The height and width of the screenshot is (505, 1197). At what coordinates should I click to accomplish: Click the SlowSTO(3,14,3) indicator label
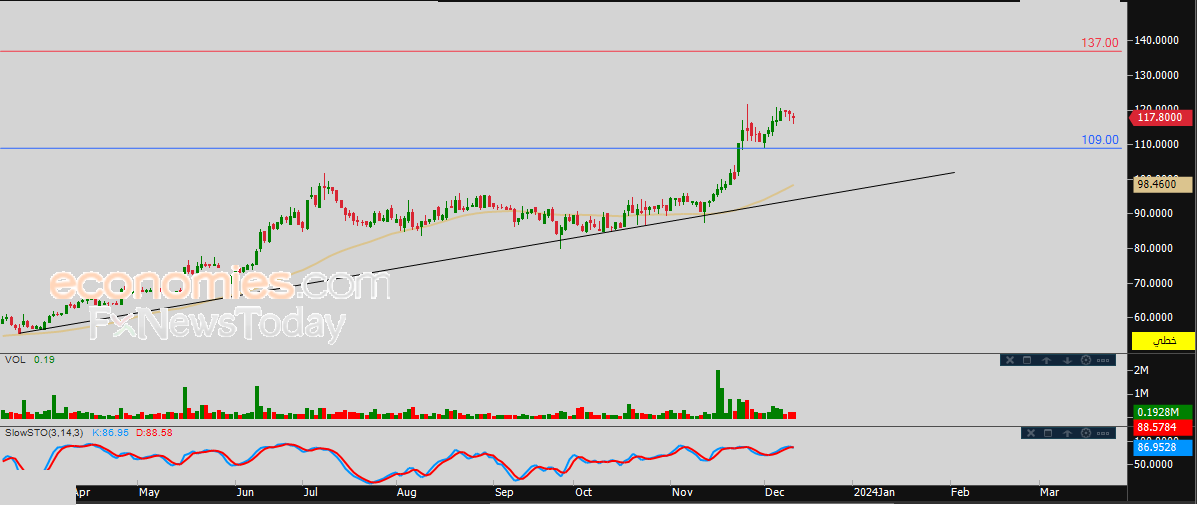[x=46, y=433]
